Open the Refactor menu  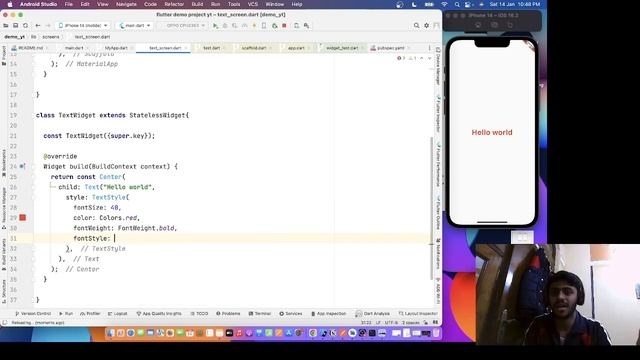tap(174, 4)
